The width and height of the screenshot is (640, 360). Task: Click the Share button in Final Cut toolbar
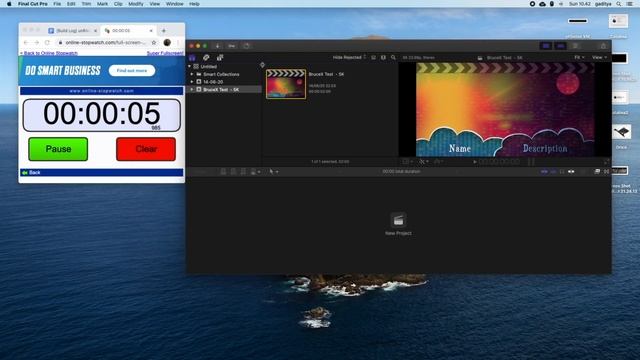pos(603,46)
